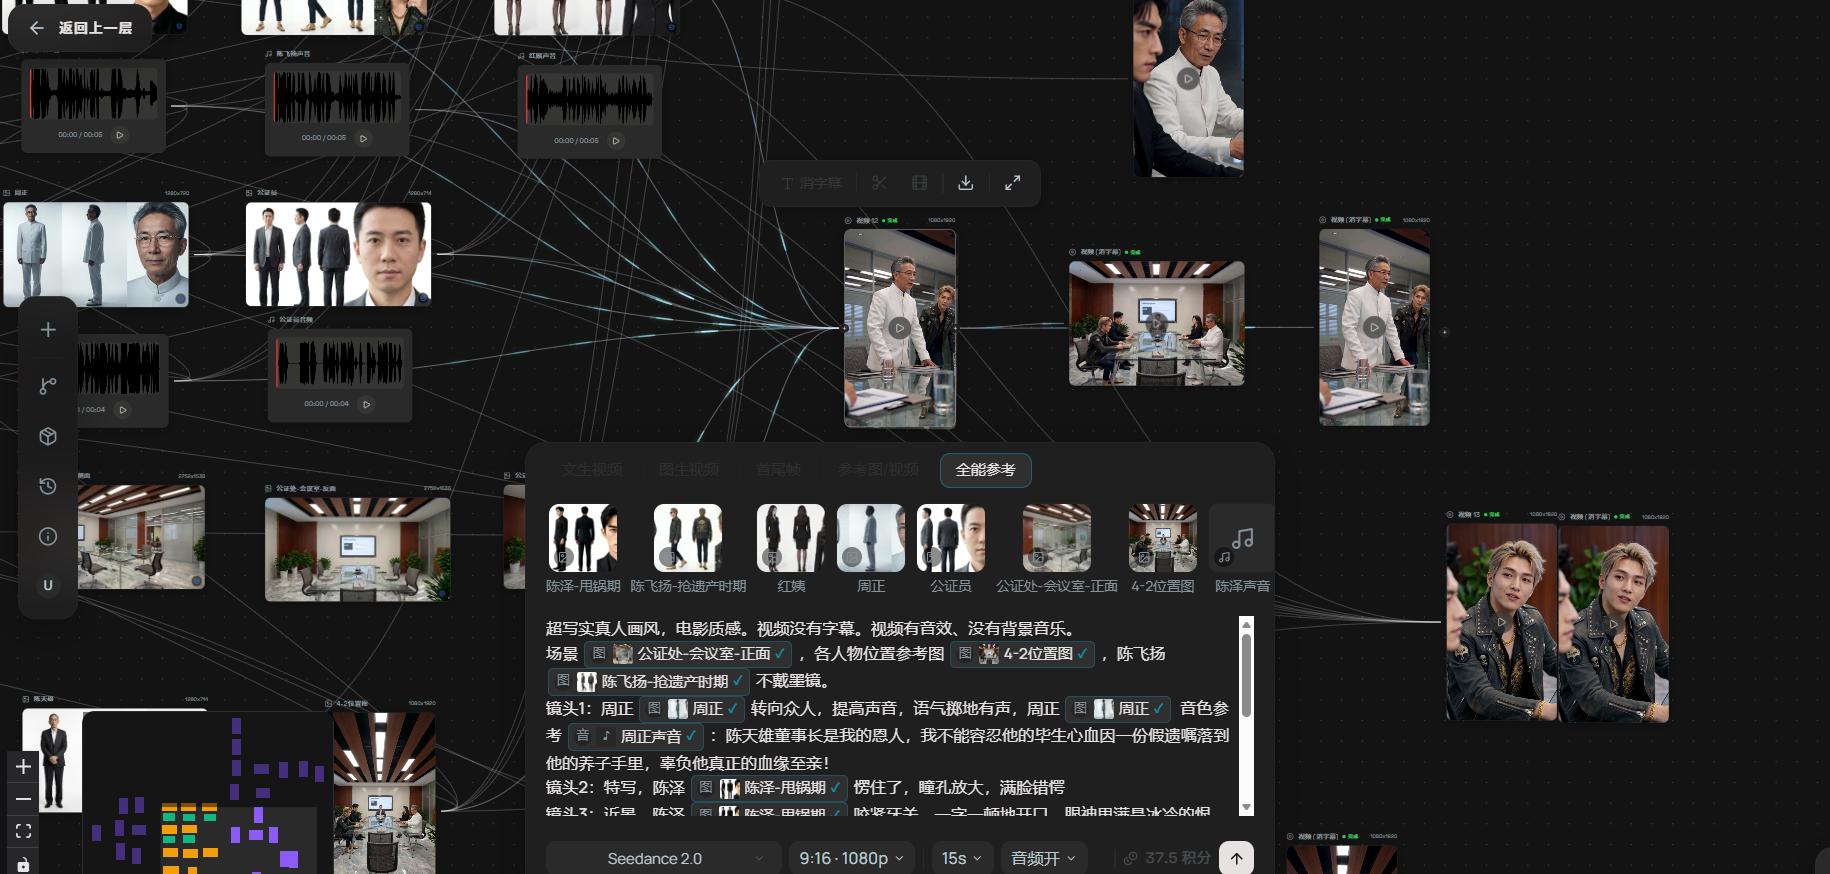Click the up-arrow submit generate button
This screenshot has width=1830, height=874.
(x=1236, y=858)
